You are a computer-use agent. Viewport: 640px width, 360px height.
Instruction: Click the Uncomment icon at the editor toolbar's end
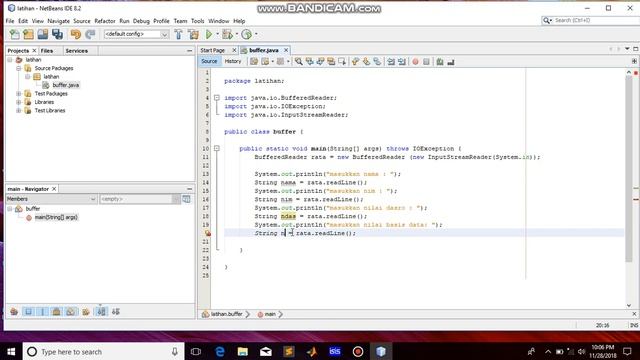pyautogui.click(x=451, y=62)
